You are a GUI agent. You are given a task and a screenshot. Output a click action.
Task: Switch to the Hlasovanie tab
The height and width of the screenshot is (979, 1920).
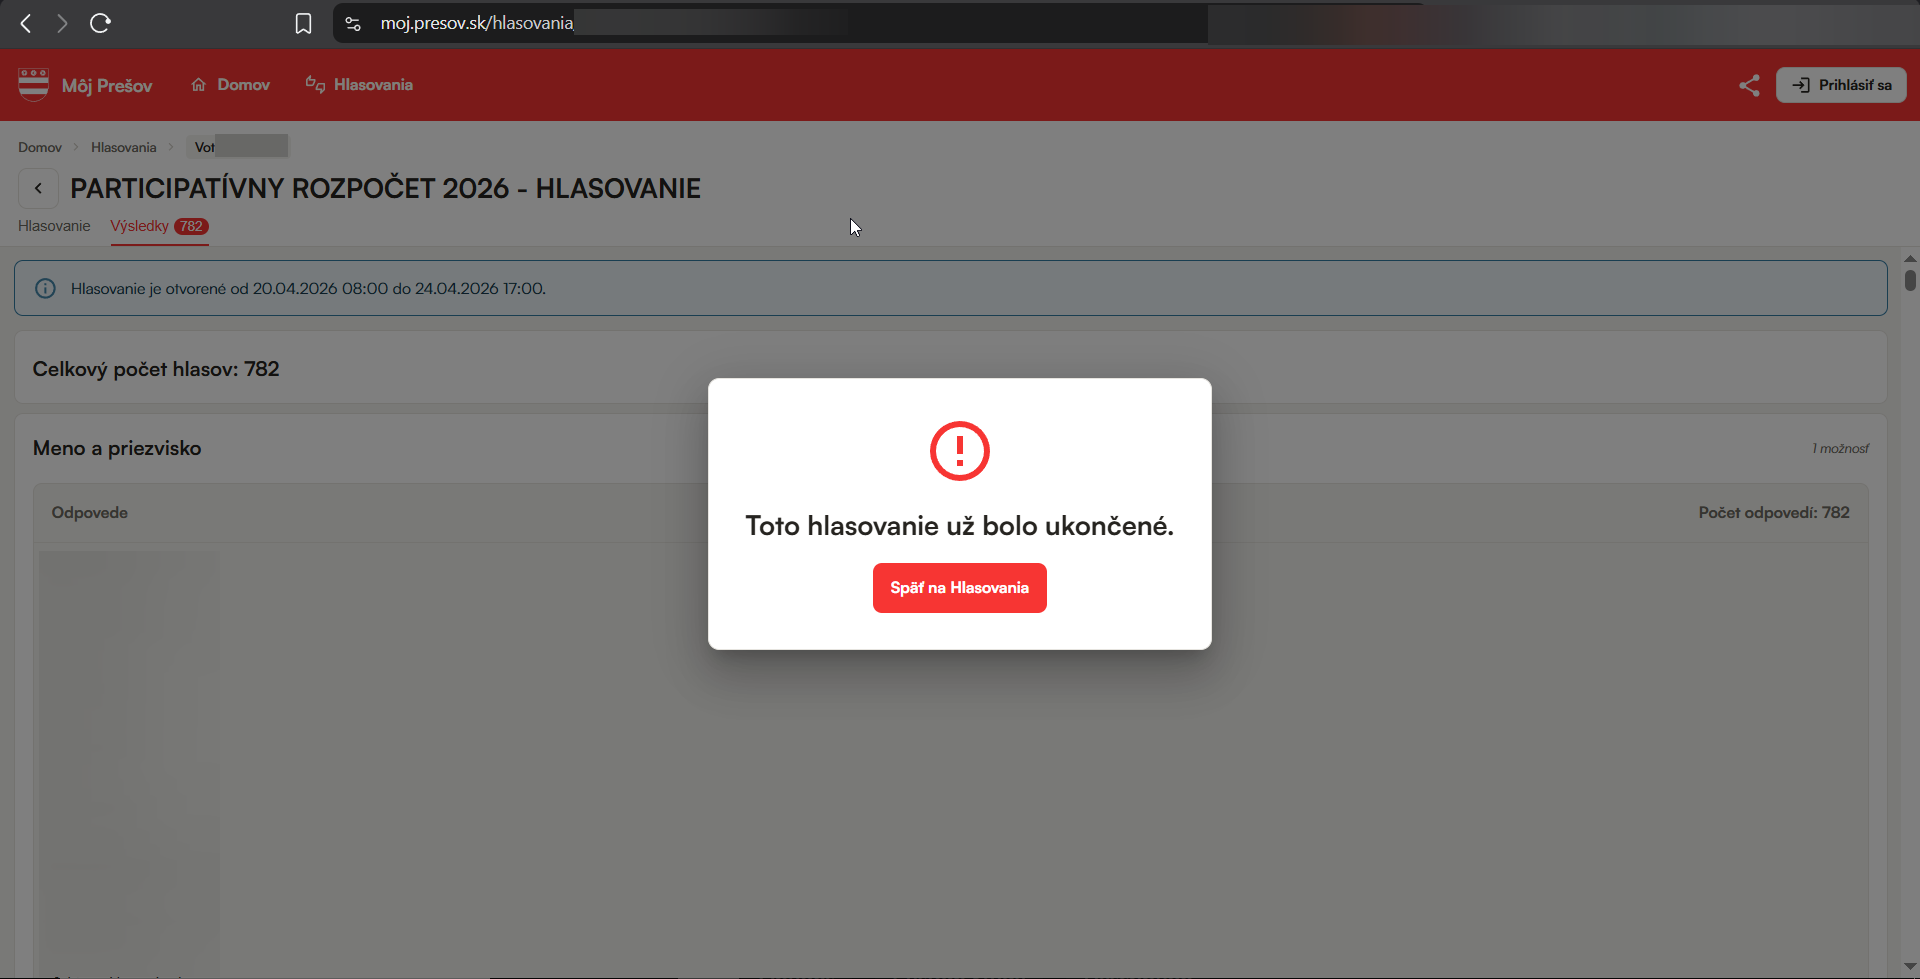[x=54, y=226]
